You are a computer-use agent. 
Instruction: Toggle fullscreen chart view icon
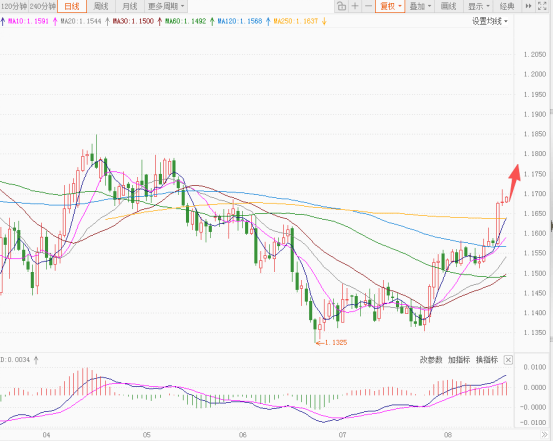[x=542, y=6]
